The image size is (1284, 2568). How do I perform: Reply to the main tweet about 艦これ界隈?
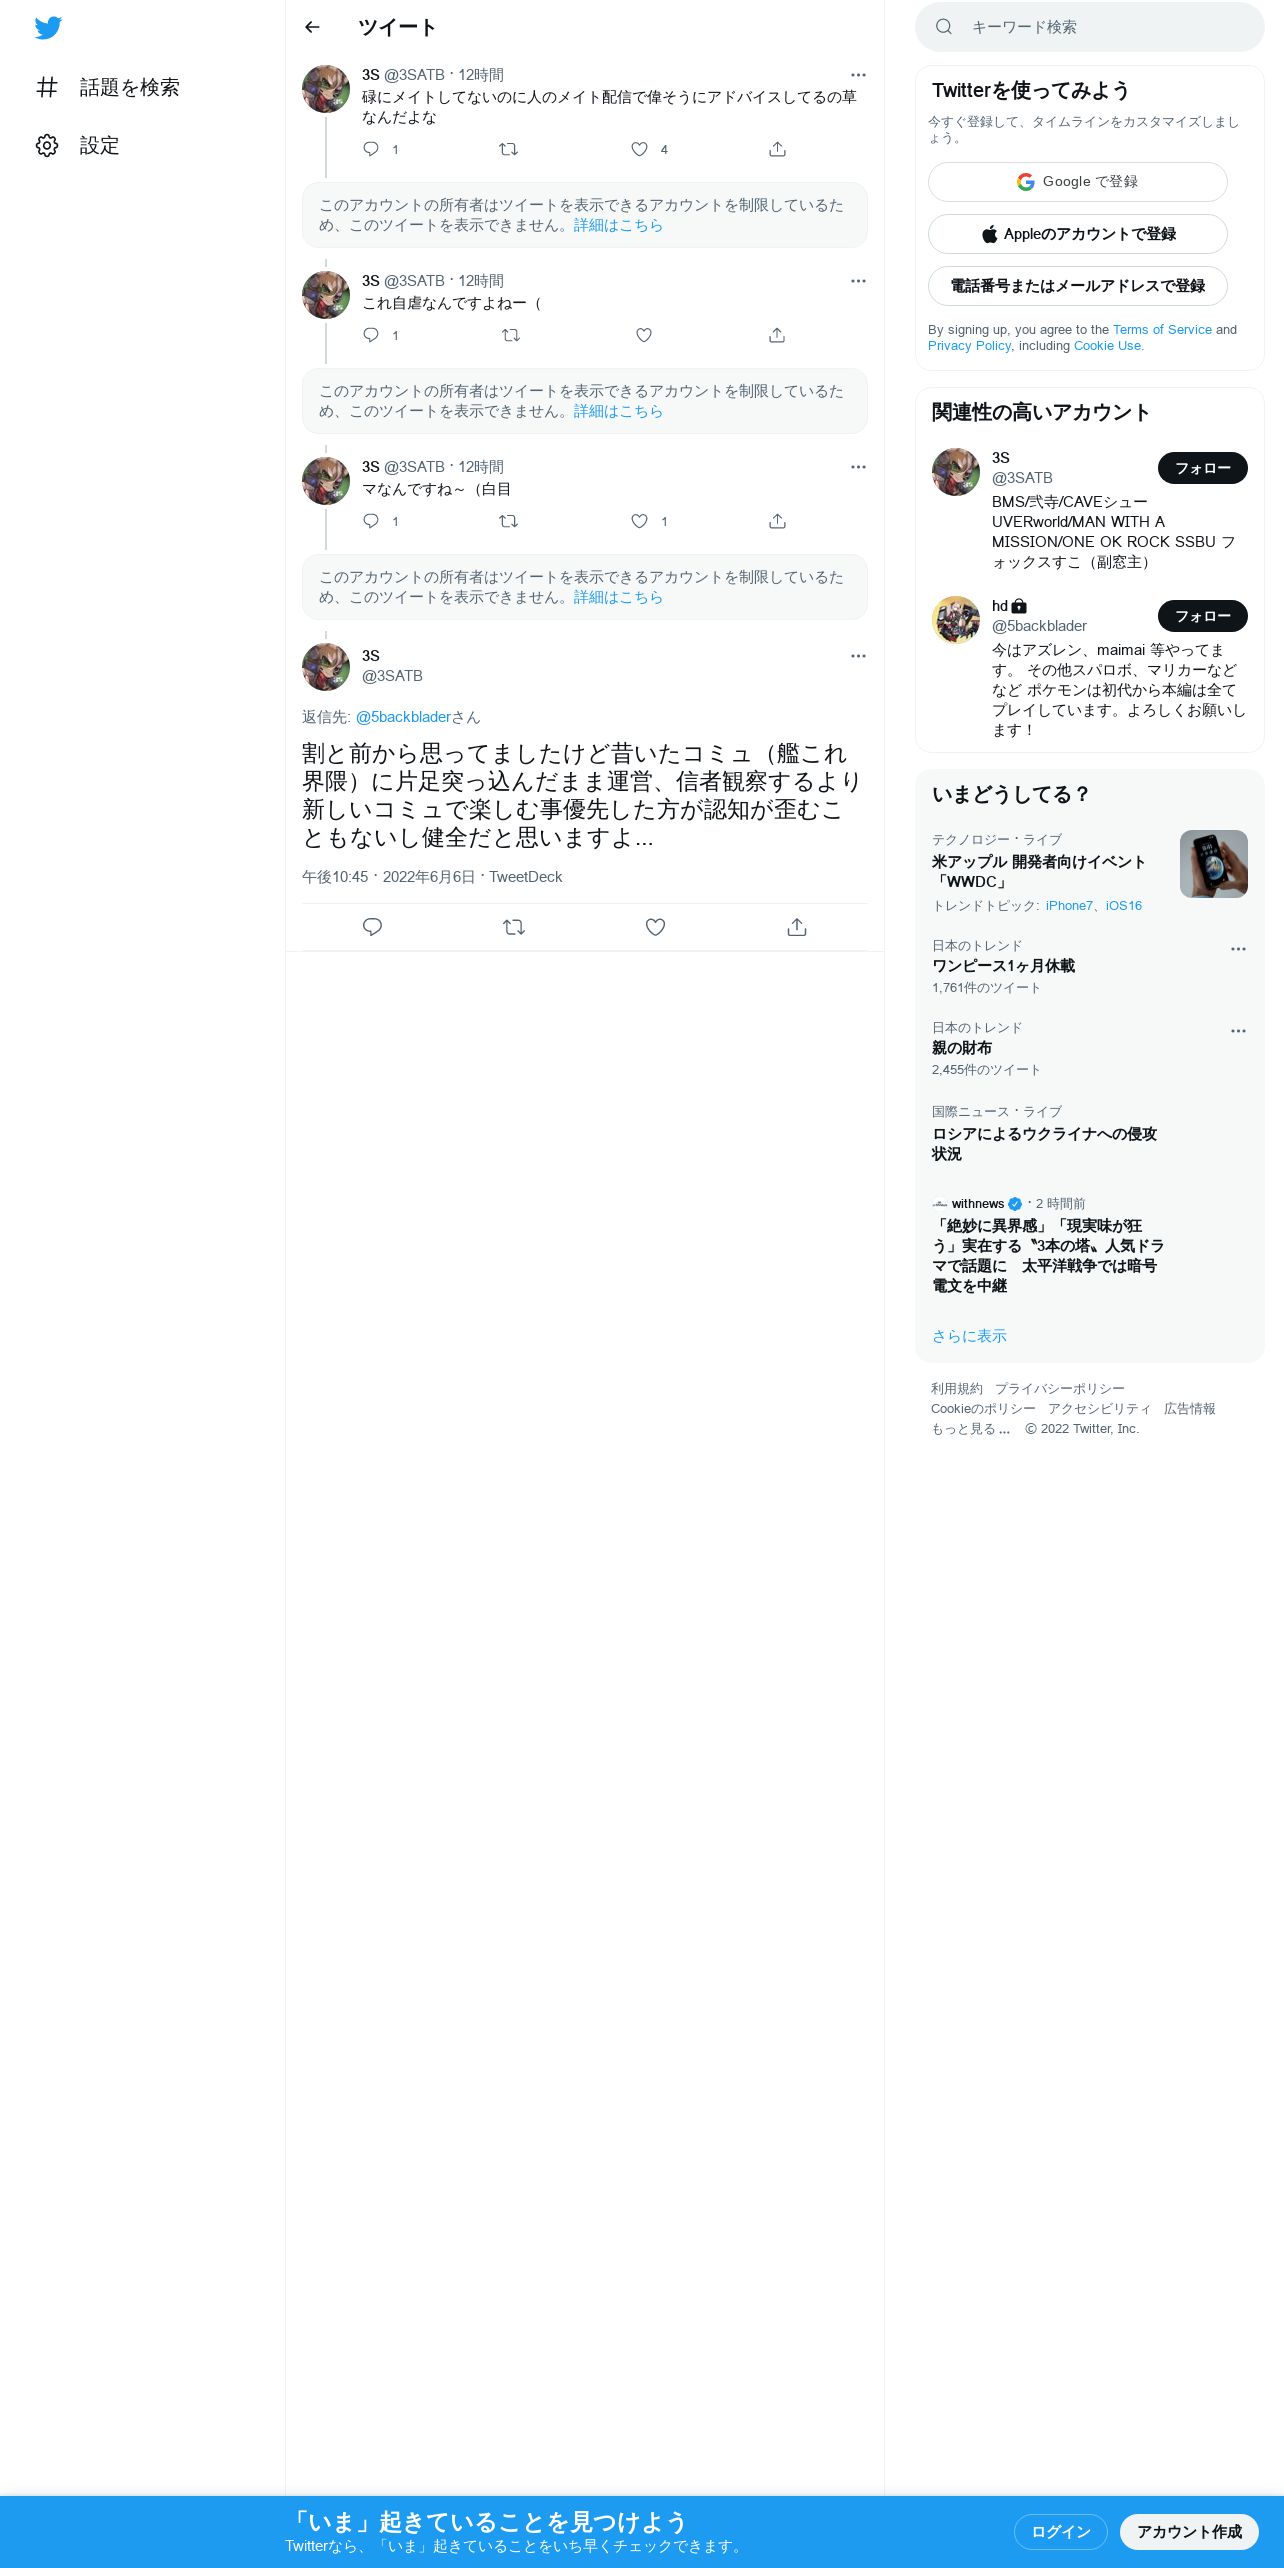click(x=372, y=927)
